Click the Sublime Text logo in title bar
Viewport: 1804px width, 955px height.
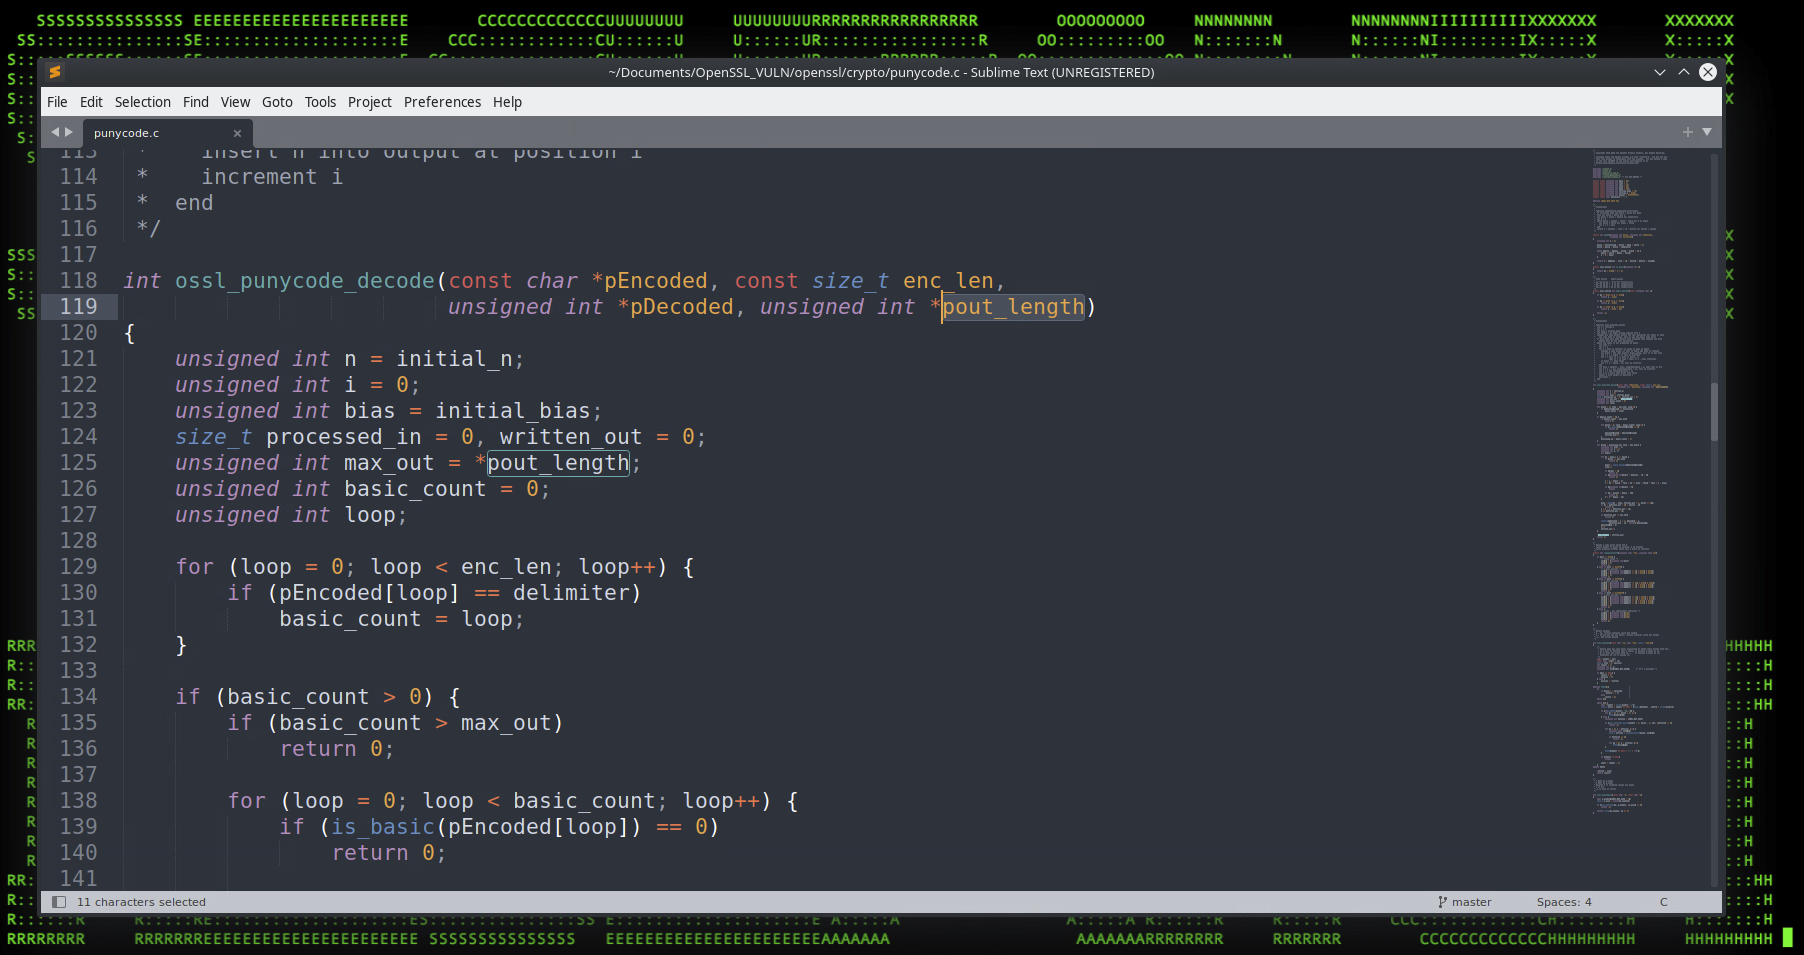[55, 72]
